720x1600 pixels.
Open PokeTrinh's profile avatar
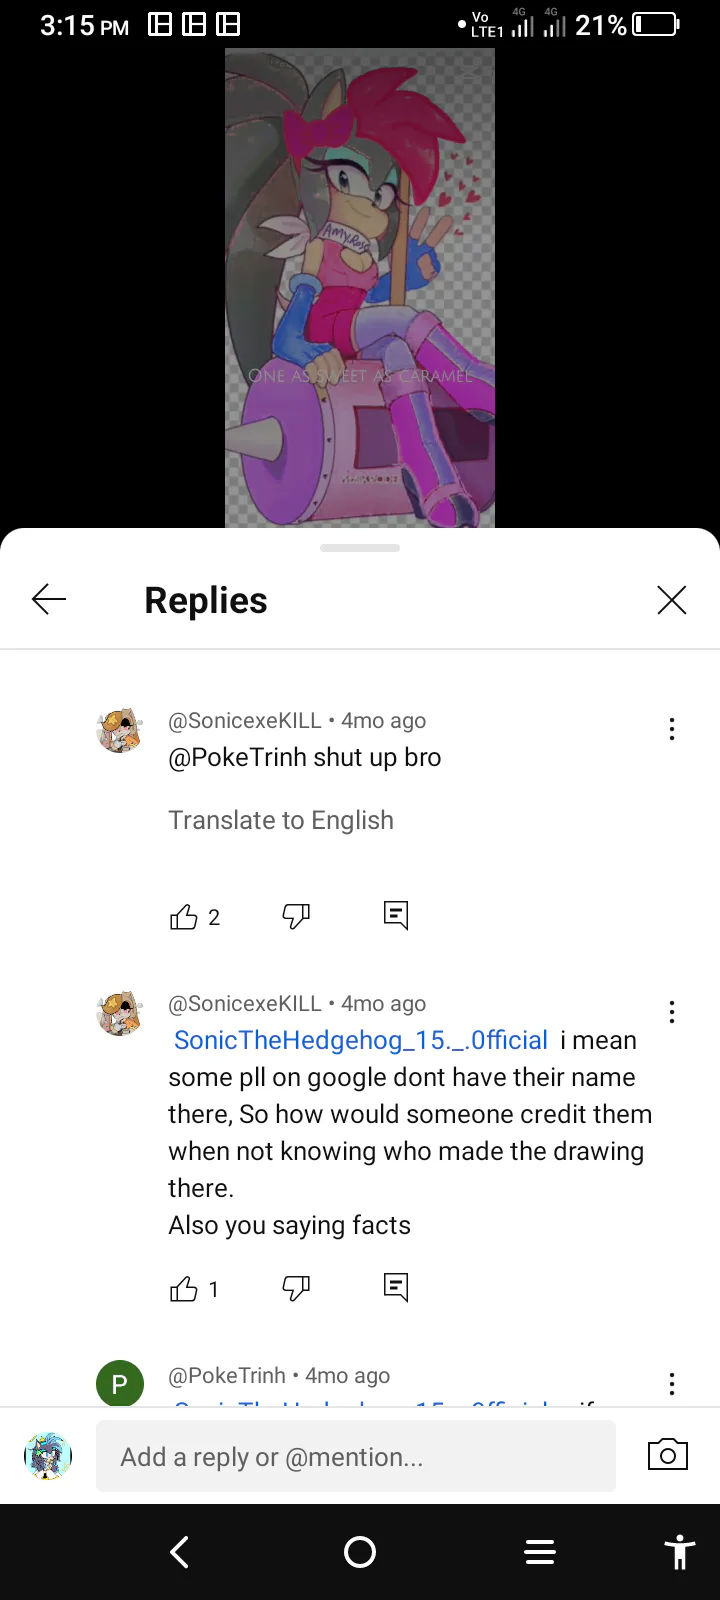(x=120, y=1384)
